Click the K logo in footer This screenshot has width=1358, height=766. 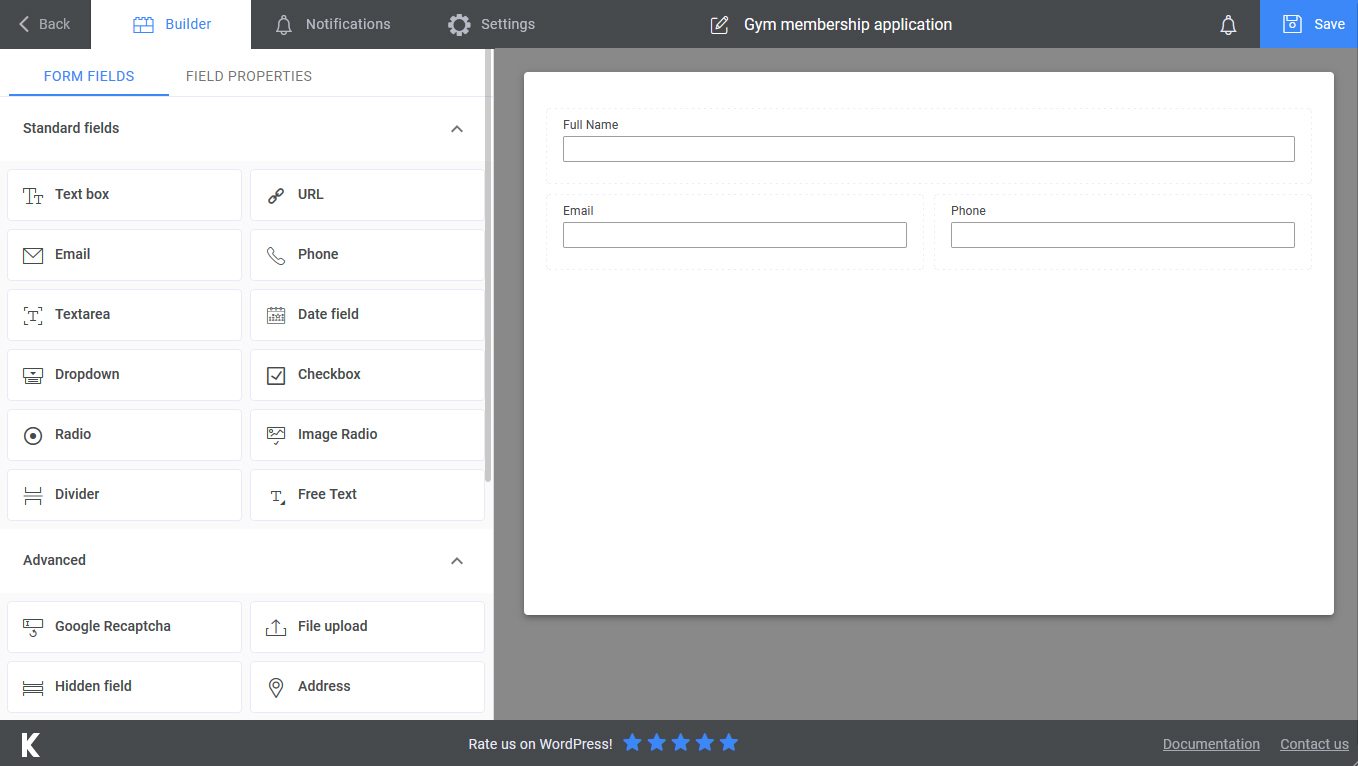click(x=31, y=744)
